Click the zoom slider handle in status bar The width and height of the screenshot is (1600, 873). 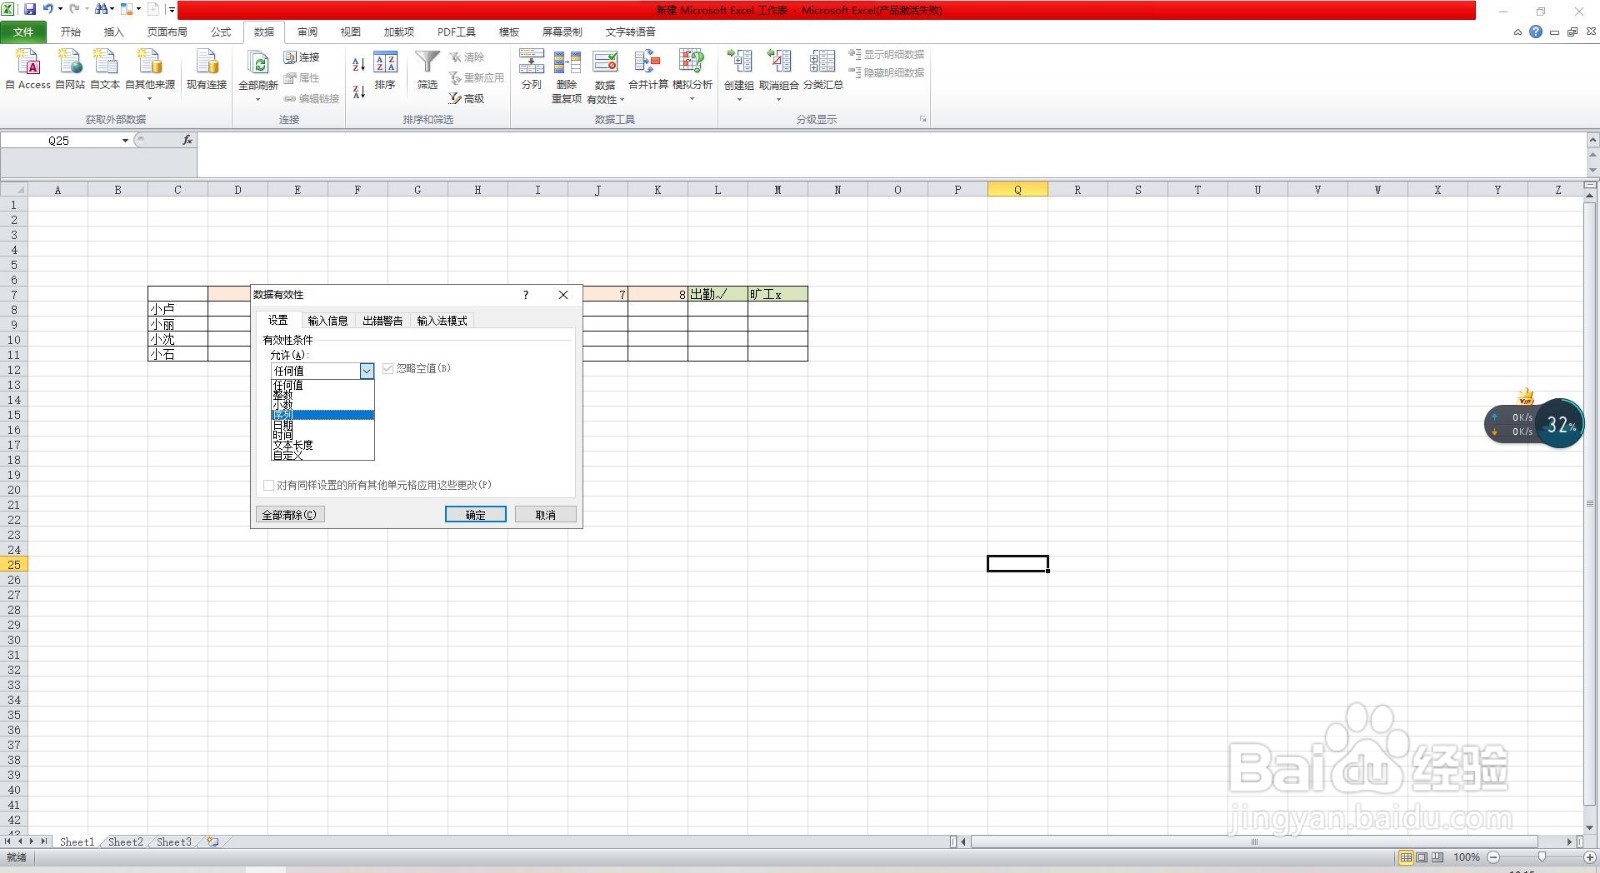tap(1541, 857)
